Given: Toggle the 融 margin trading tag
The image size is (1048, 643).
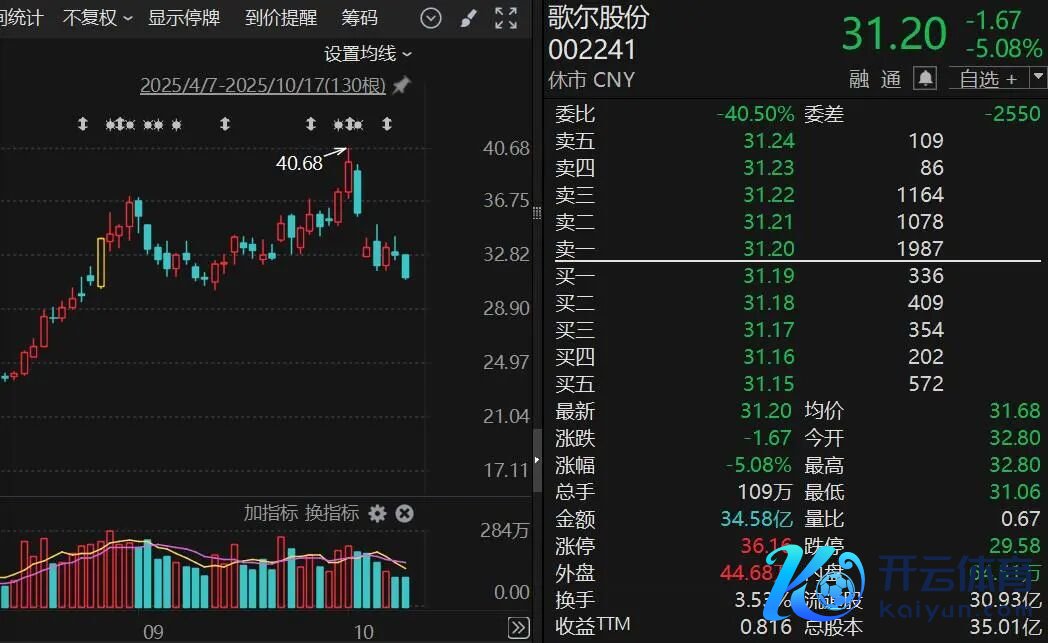Looking at the screenshot, I should point(859,79).
